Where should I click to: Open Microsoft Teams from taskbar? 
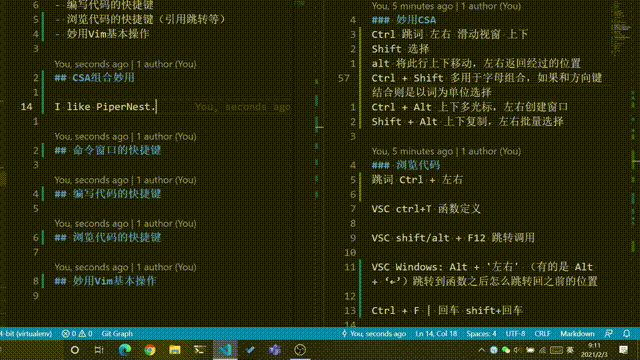pyautogui.click(x=275, y=350)
